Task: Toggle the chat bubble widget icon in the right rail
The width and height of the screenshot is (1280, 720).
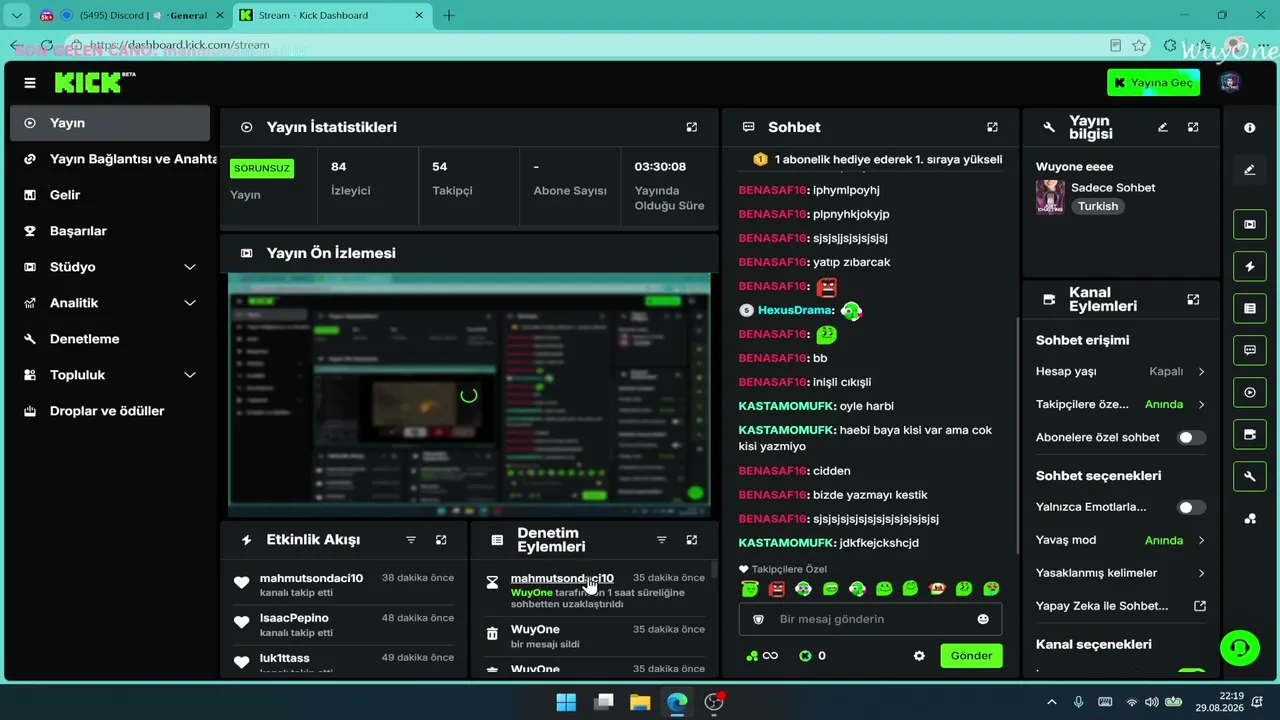Action: [x=1250, y=350]
